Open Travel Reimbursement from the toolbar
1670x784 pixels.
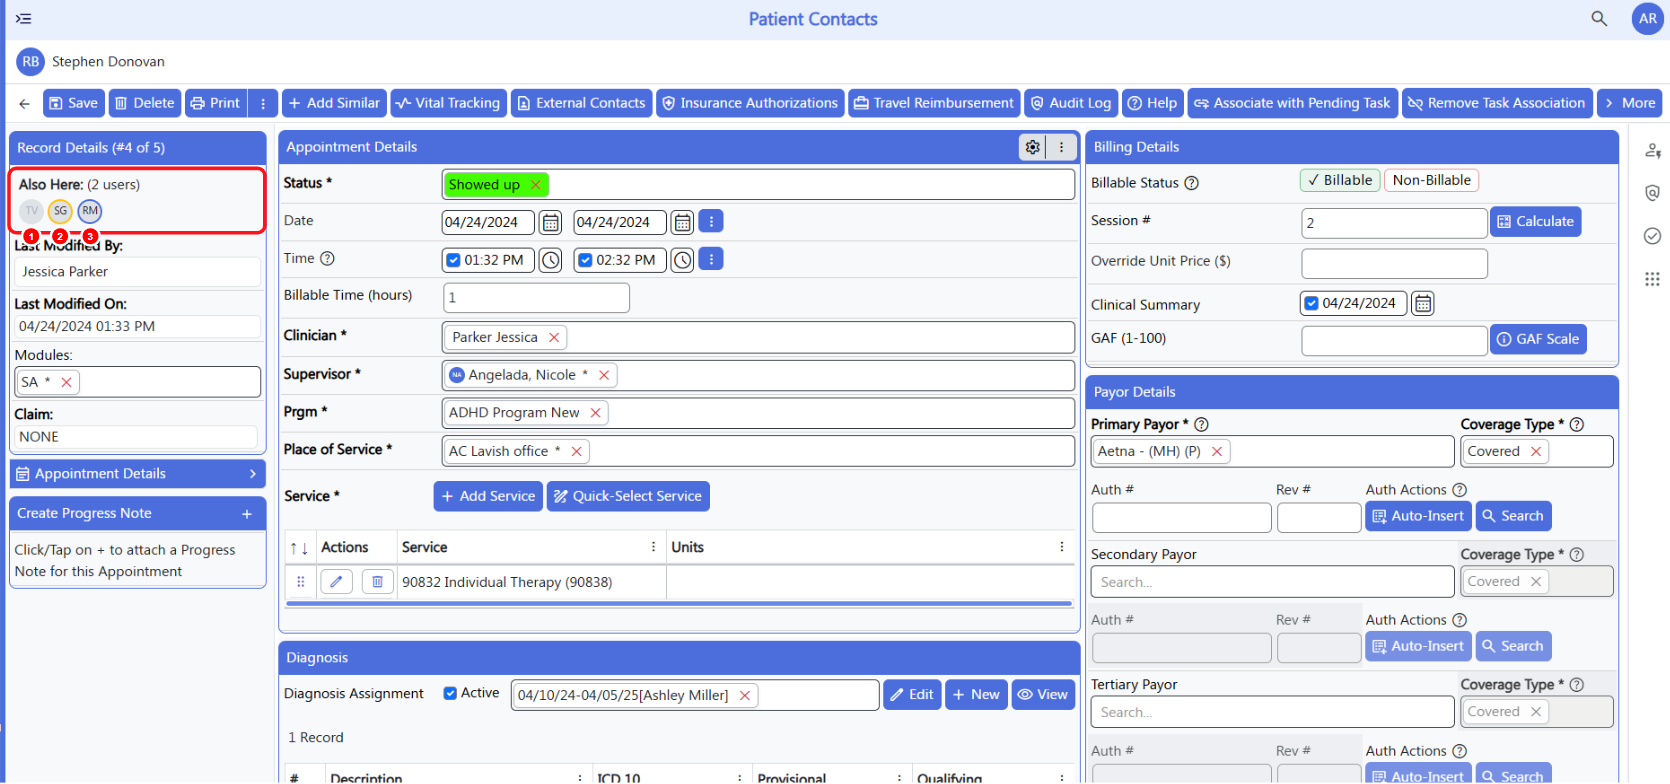(x=934, y=103)
